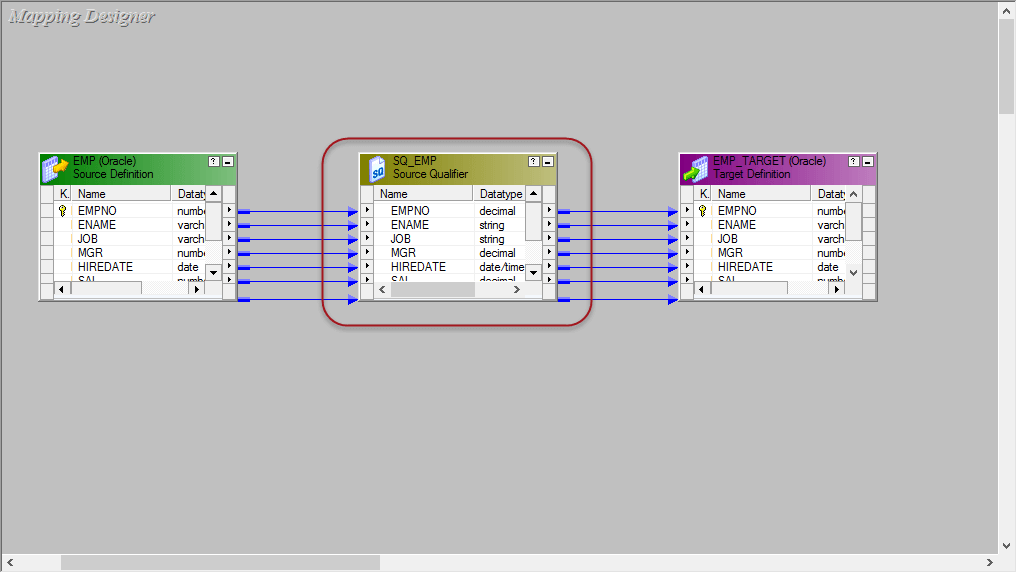Click the primary key icon in EMP source

coord(63,211)
